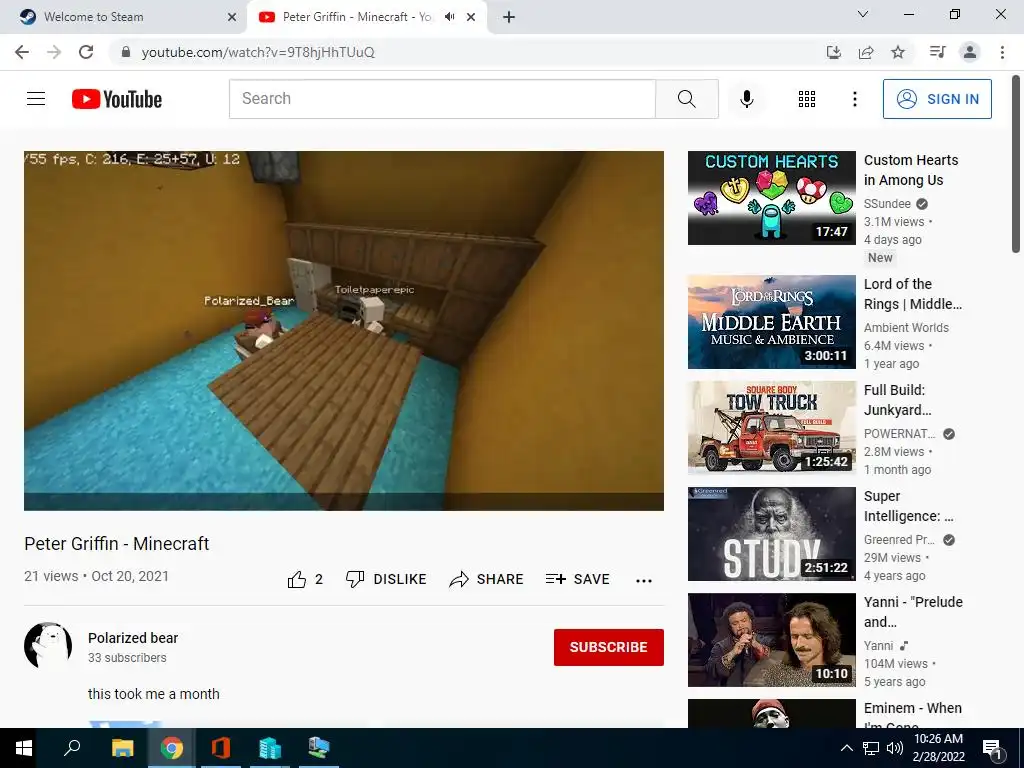The width and height of the screenshot is (1024, 768).
Task: Open the Ambient Worlds channel name
Action: click(906, 328)
